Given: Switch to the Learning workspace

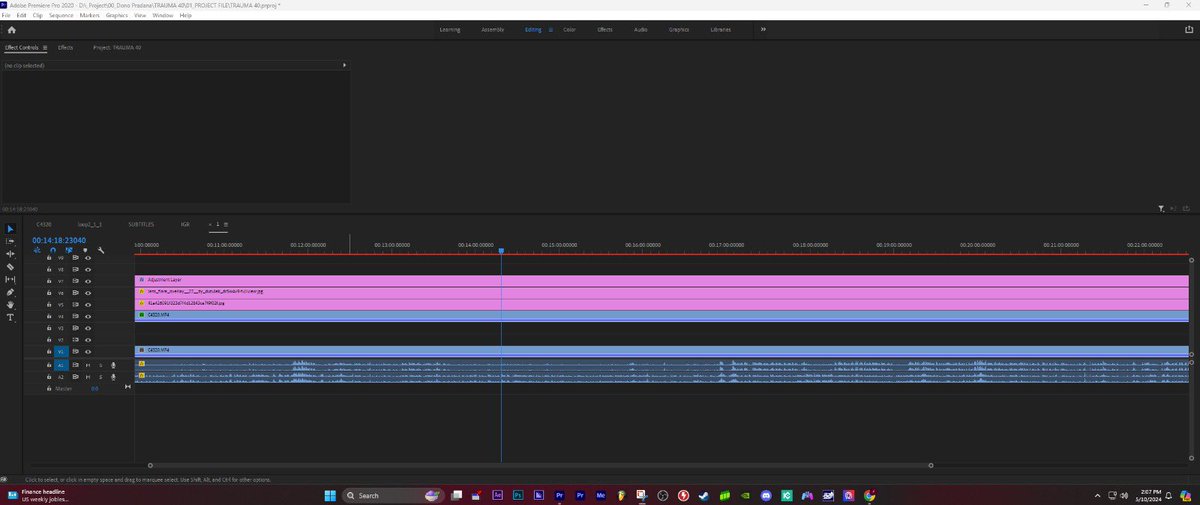Looking at the screenshot, I should coord(450,30).
